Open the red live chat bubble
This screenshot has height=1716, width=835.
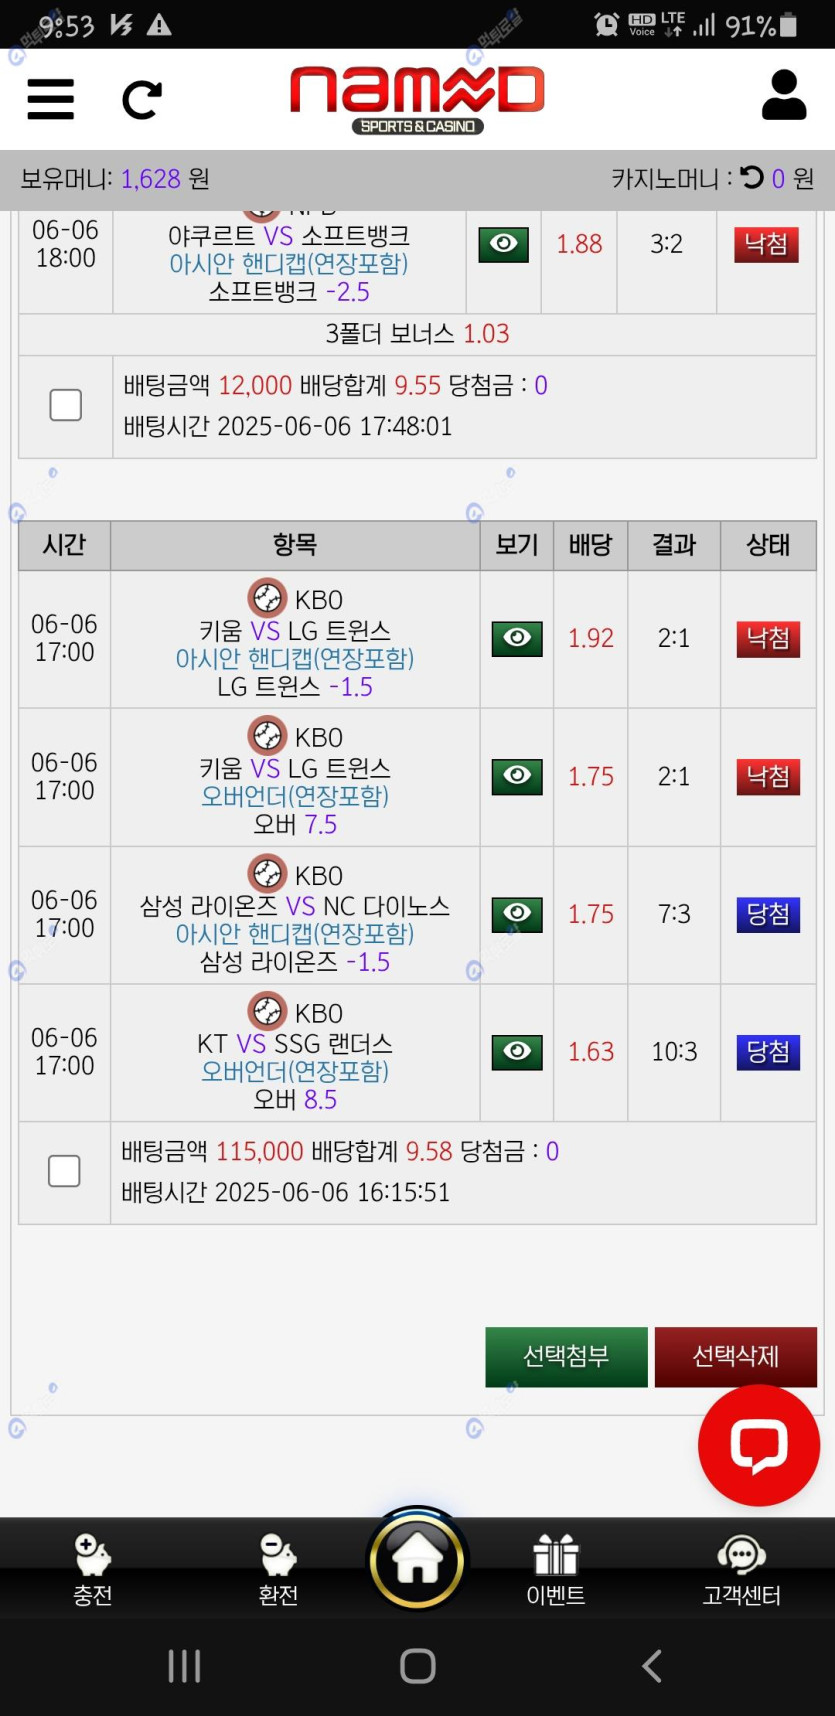(758, 1445)
